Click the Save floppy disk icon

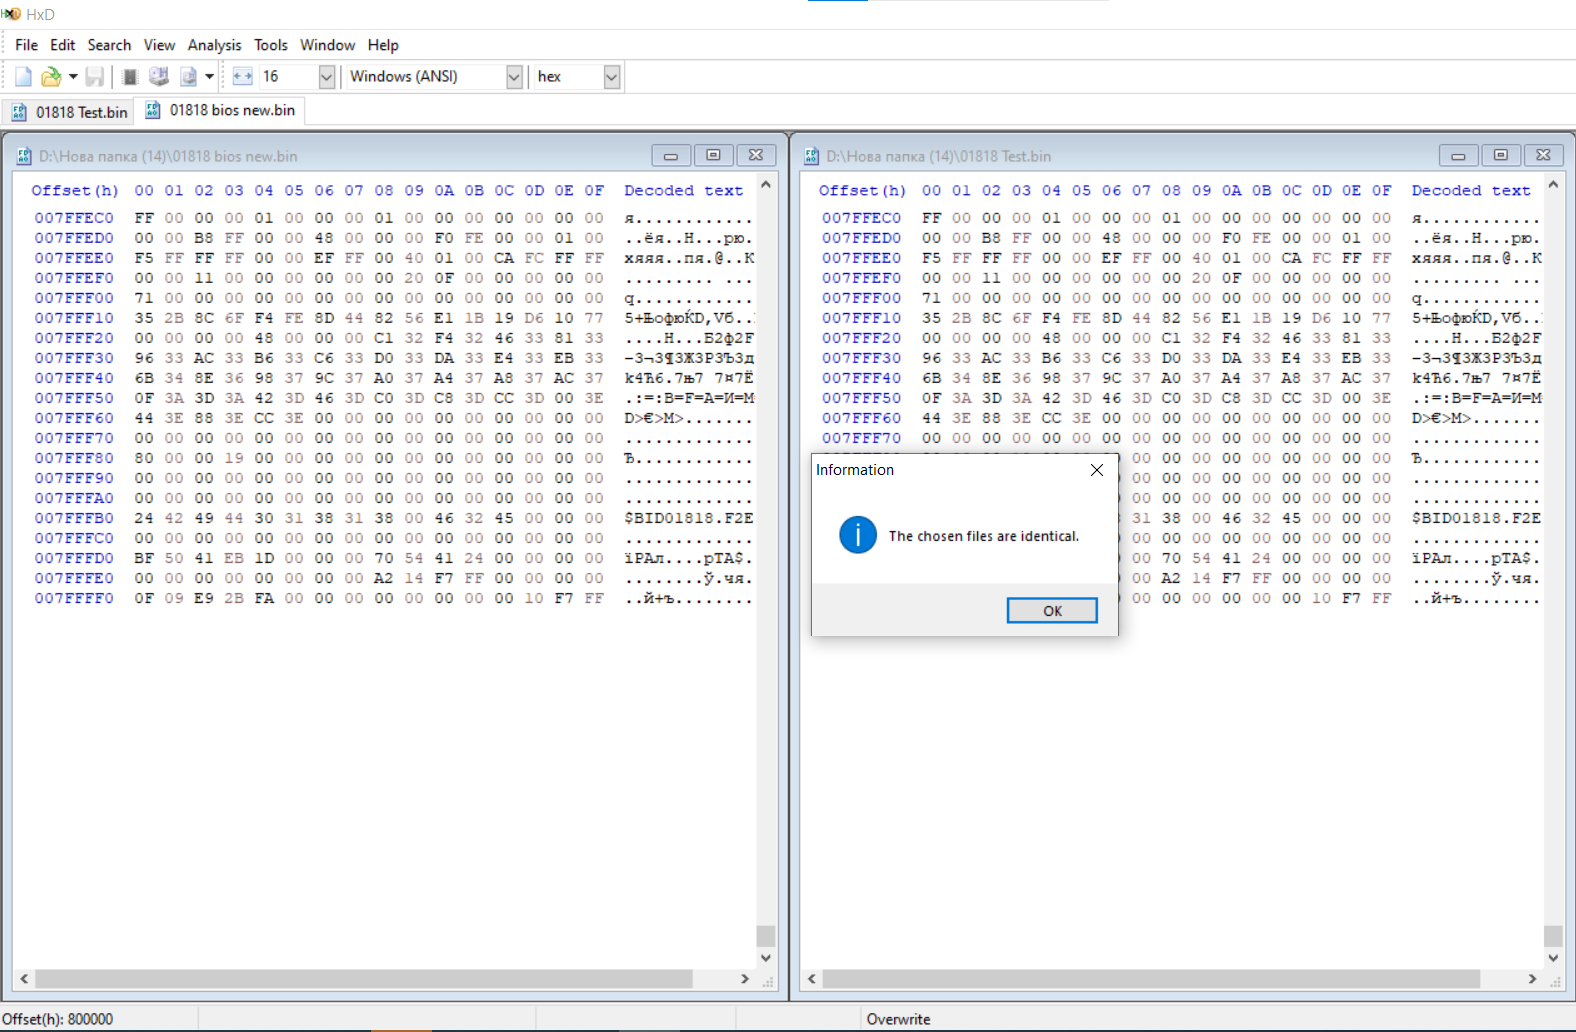coord(95,77)
